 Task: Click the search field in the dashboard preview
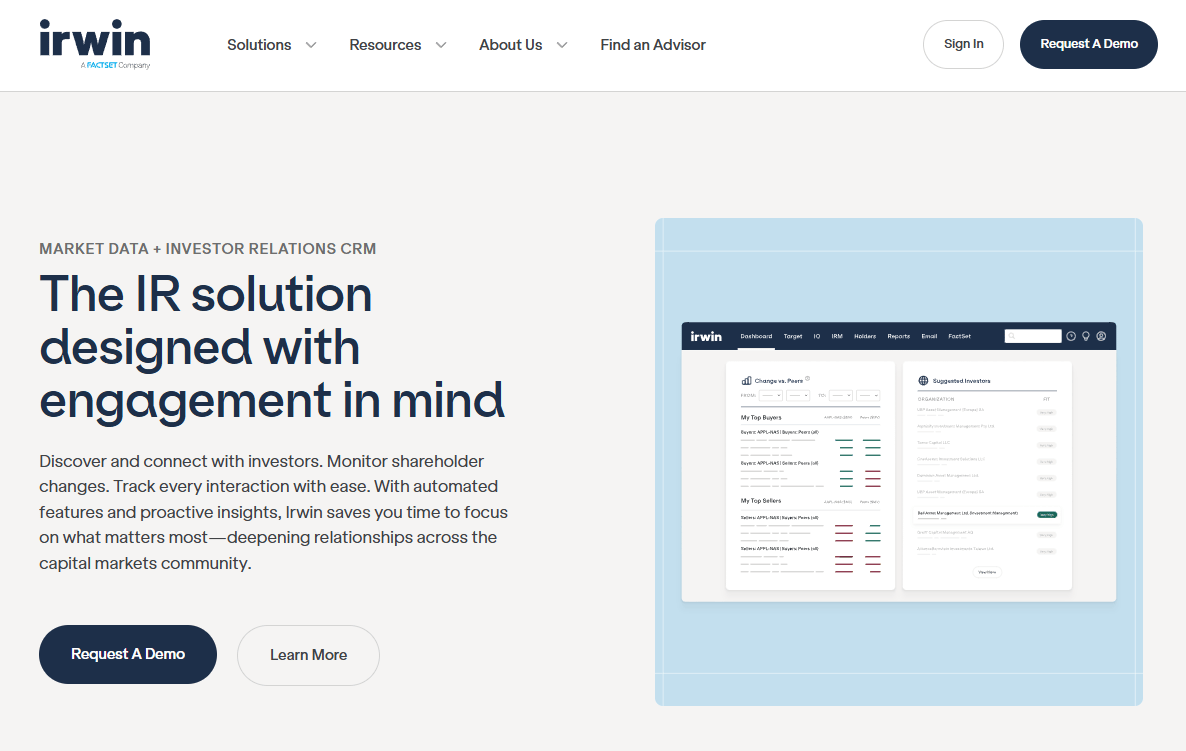click(1032, 337)
